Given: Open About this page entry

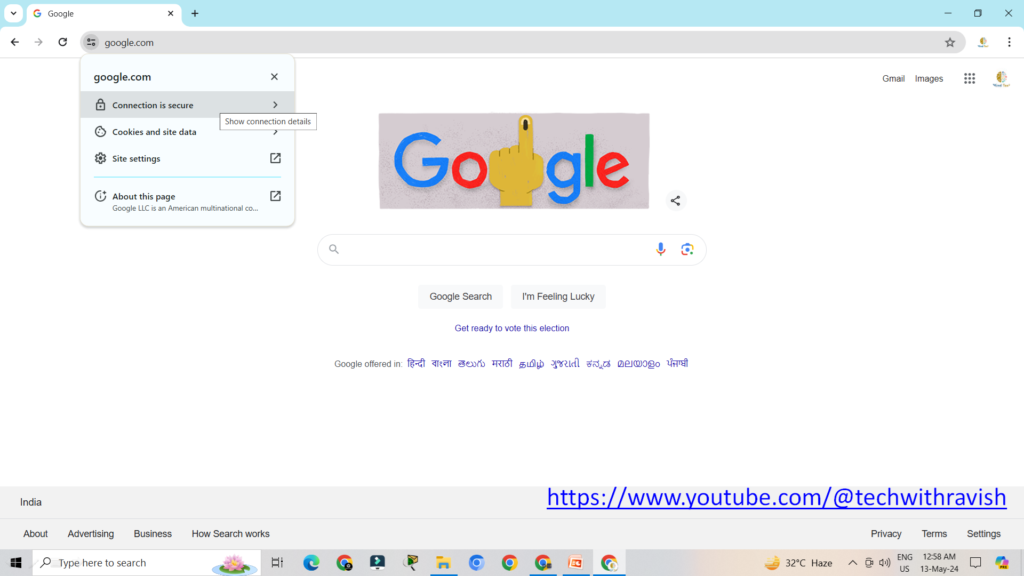Looking at the screenshot, I should (187, 201).
